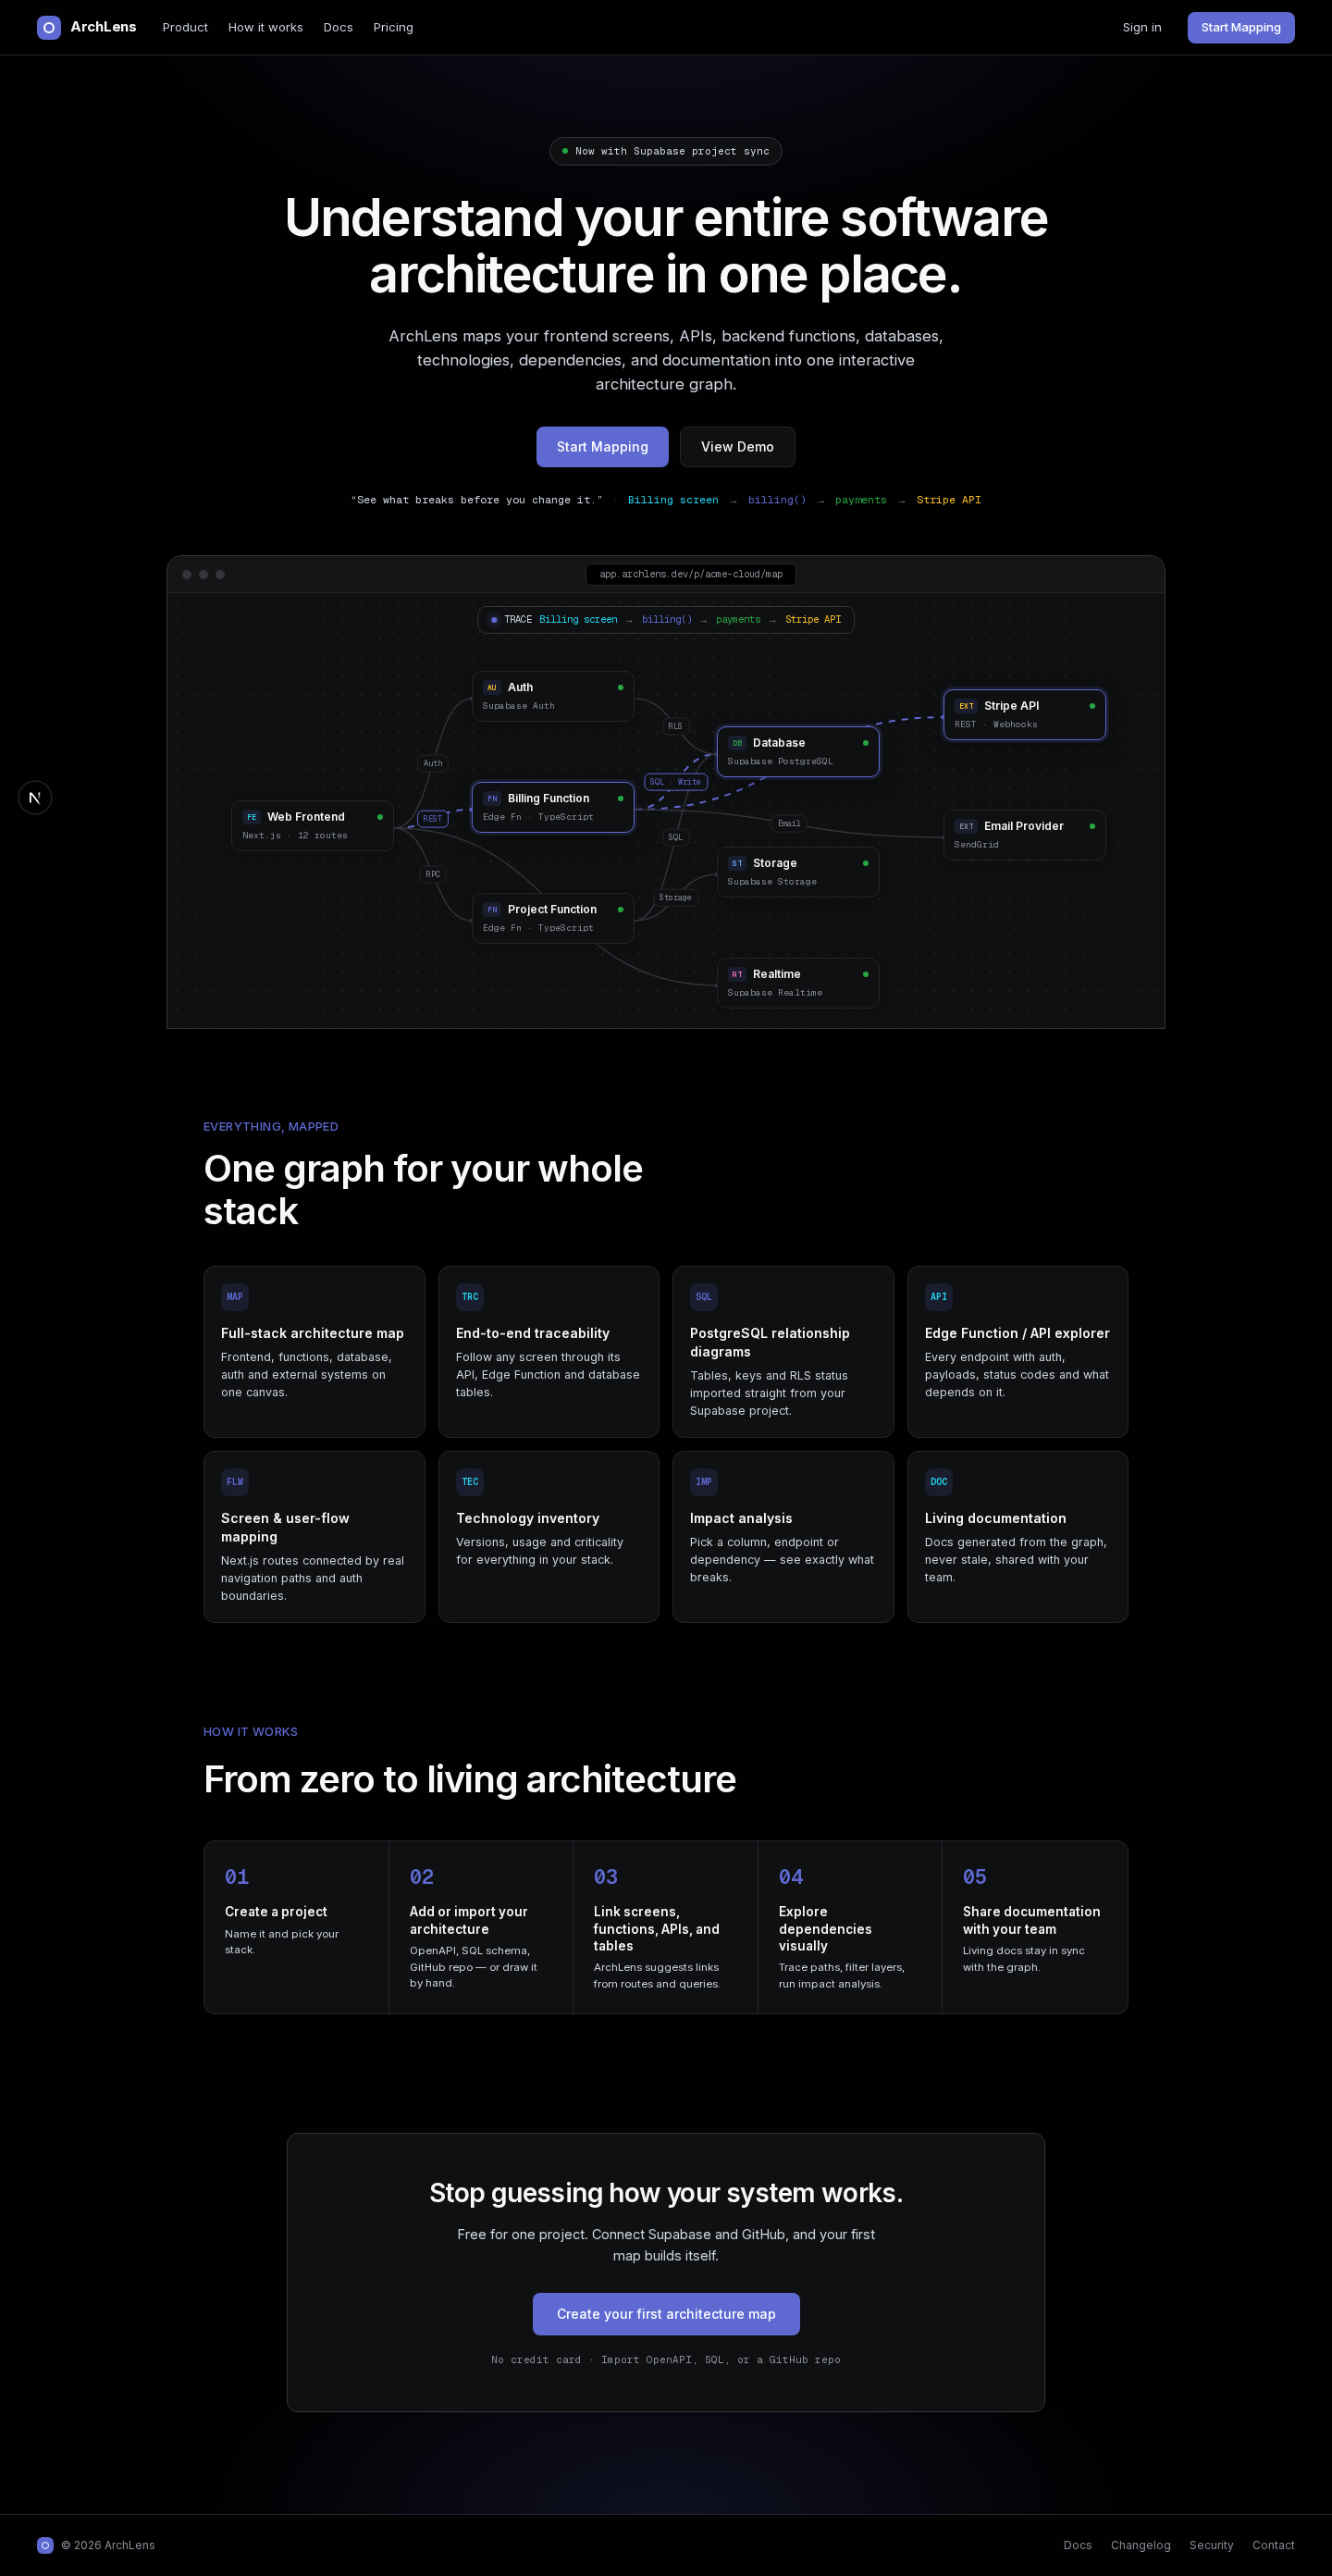Click the © 2026 ArchLens footer text

tap(108, 2545)
